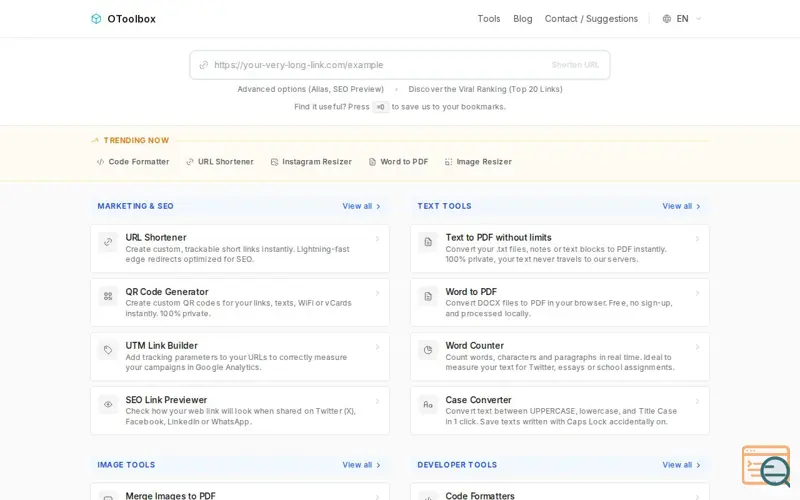Open the URL Shortener tool title

point(156,237)
